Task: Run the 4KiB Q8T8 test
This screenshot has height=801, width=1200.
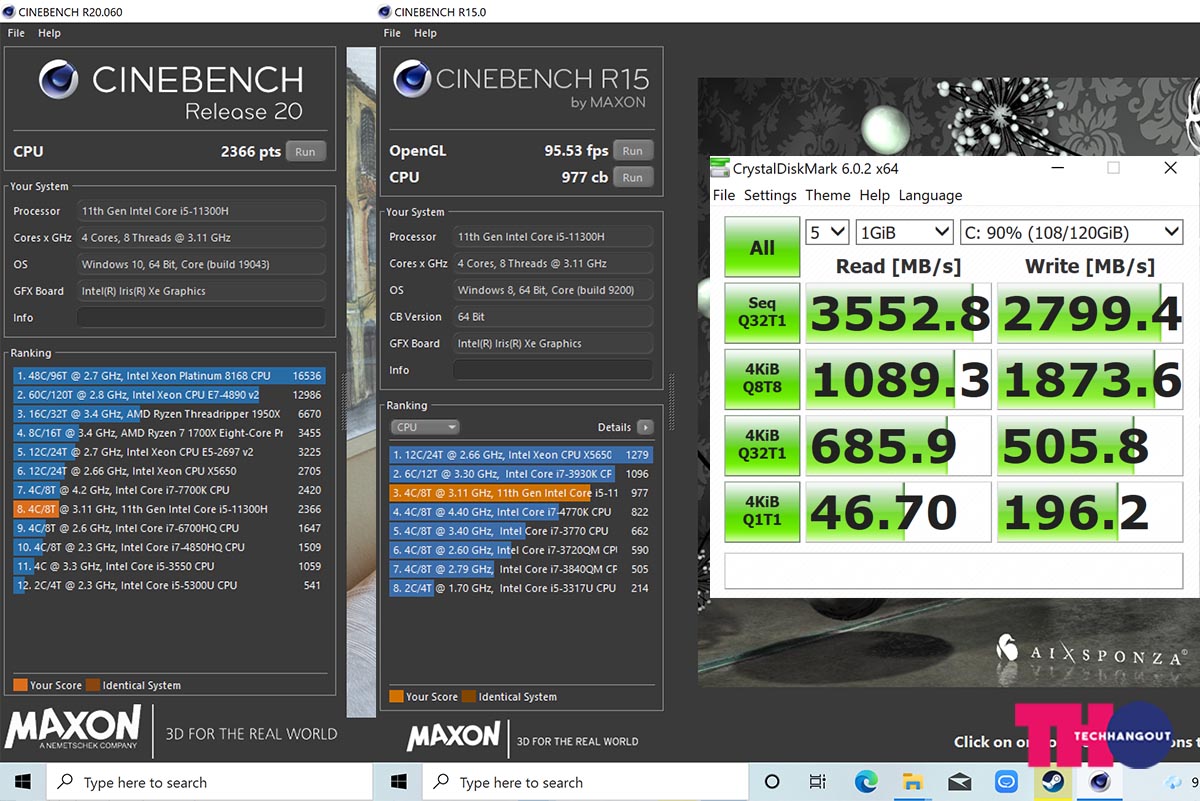Action: click(762, 379)
